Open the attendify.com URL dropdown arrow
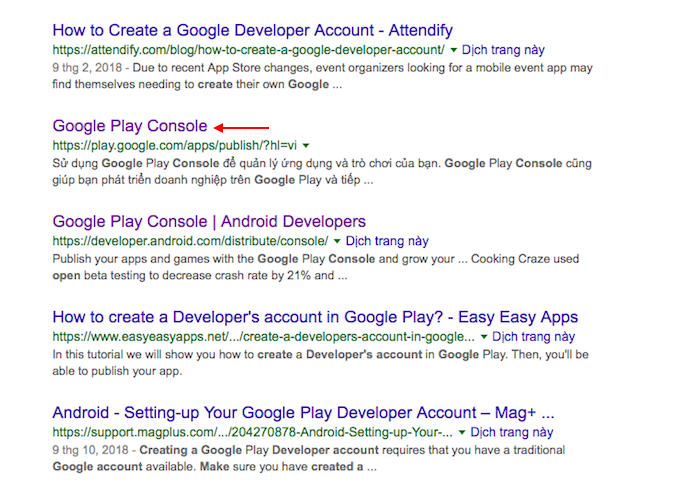This screenshot has width=700, height=500. tap(454, 50)
